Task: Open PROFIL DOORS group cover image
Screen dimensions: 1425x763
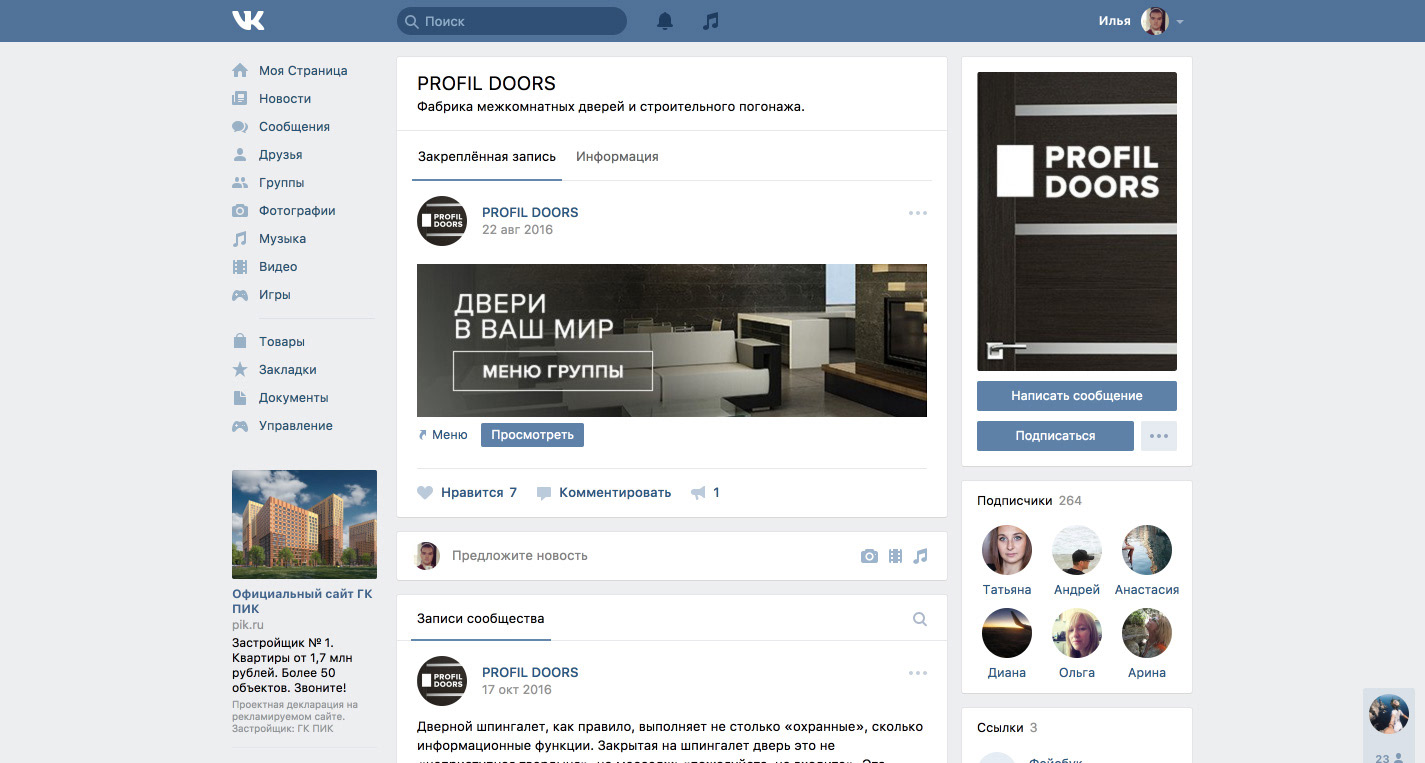Action: tap(1077, 222)
